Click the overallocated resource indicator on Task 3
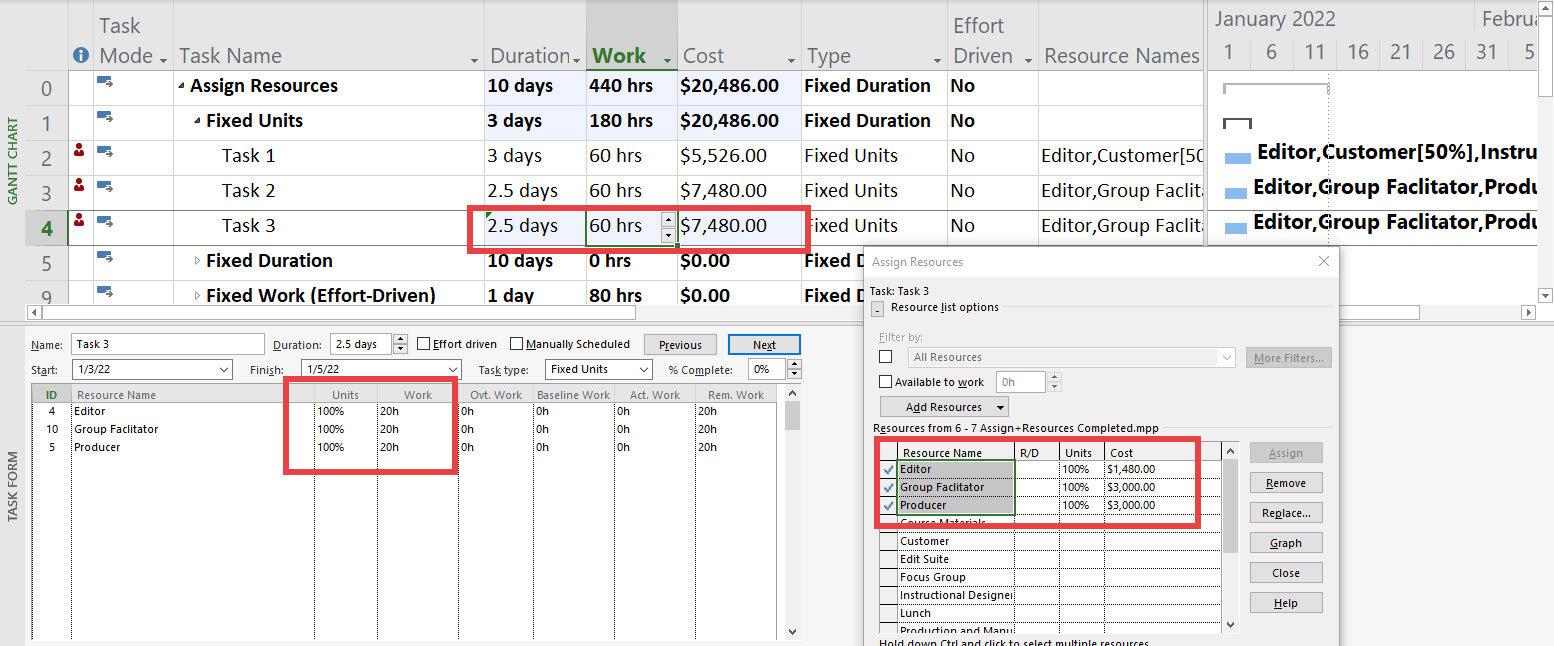1554x646 pixels. coord(80,221)
